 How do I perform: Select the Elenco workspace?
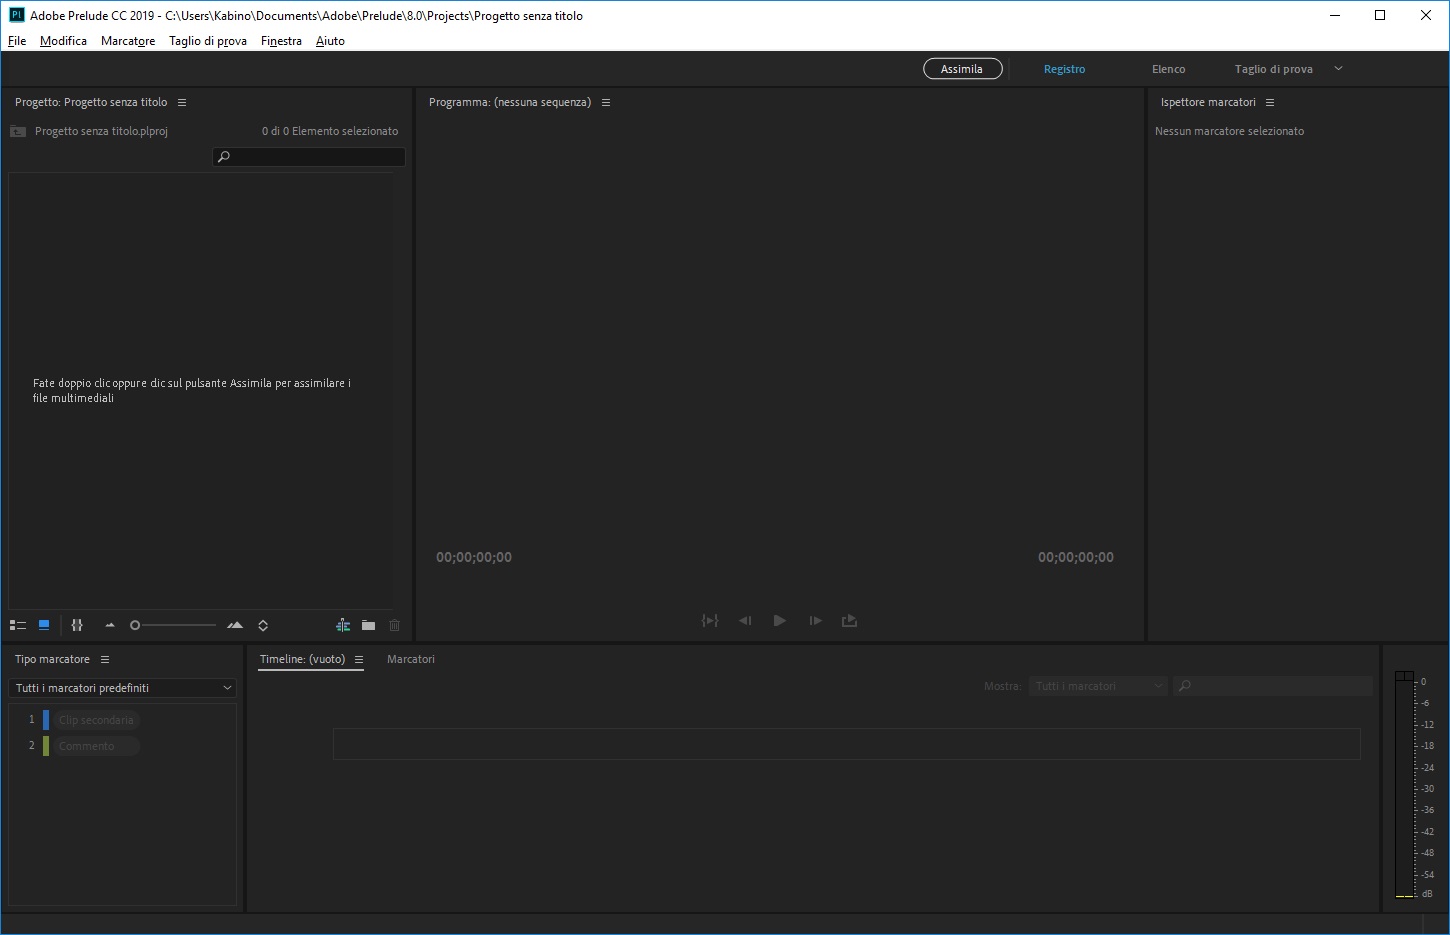pyautogui.click(x=1168, y=69)
